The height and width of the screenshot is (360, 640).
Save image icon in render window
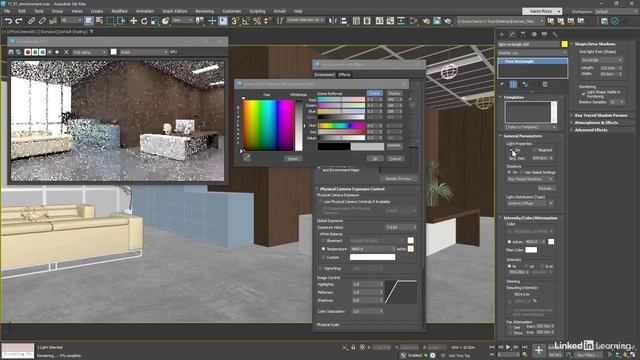tap(11, 52)
